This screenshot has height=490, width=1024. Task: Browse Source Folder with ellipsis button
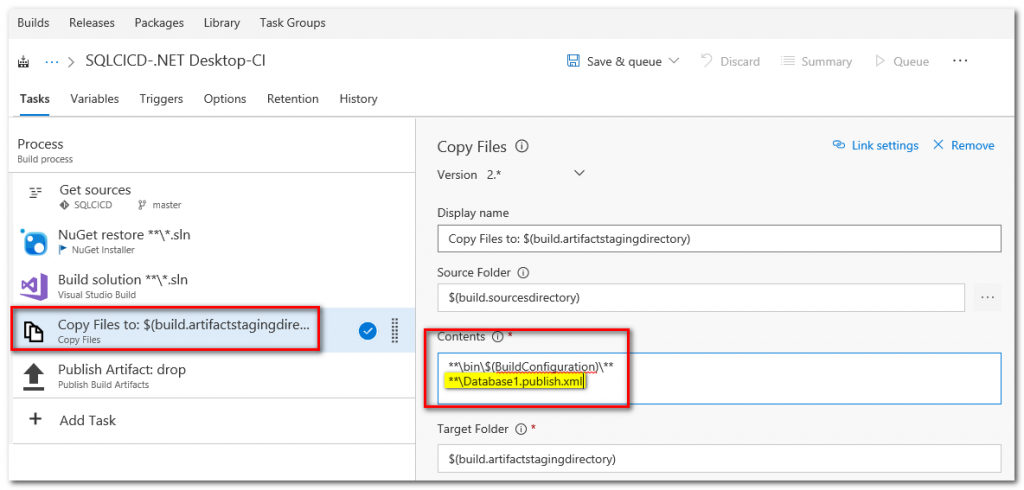[988, 298]
